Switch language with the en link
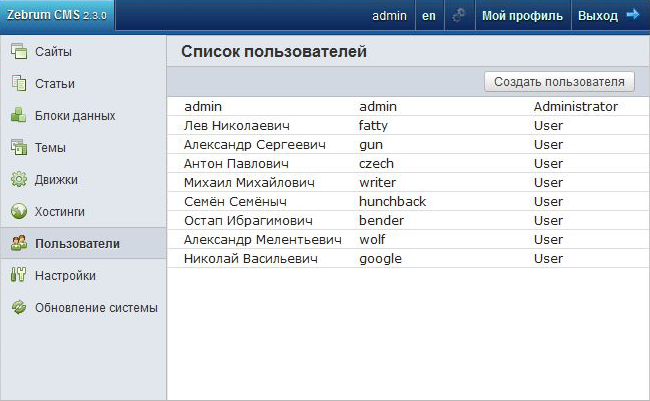The image size is (650, 401). tap(429, 16)
